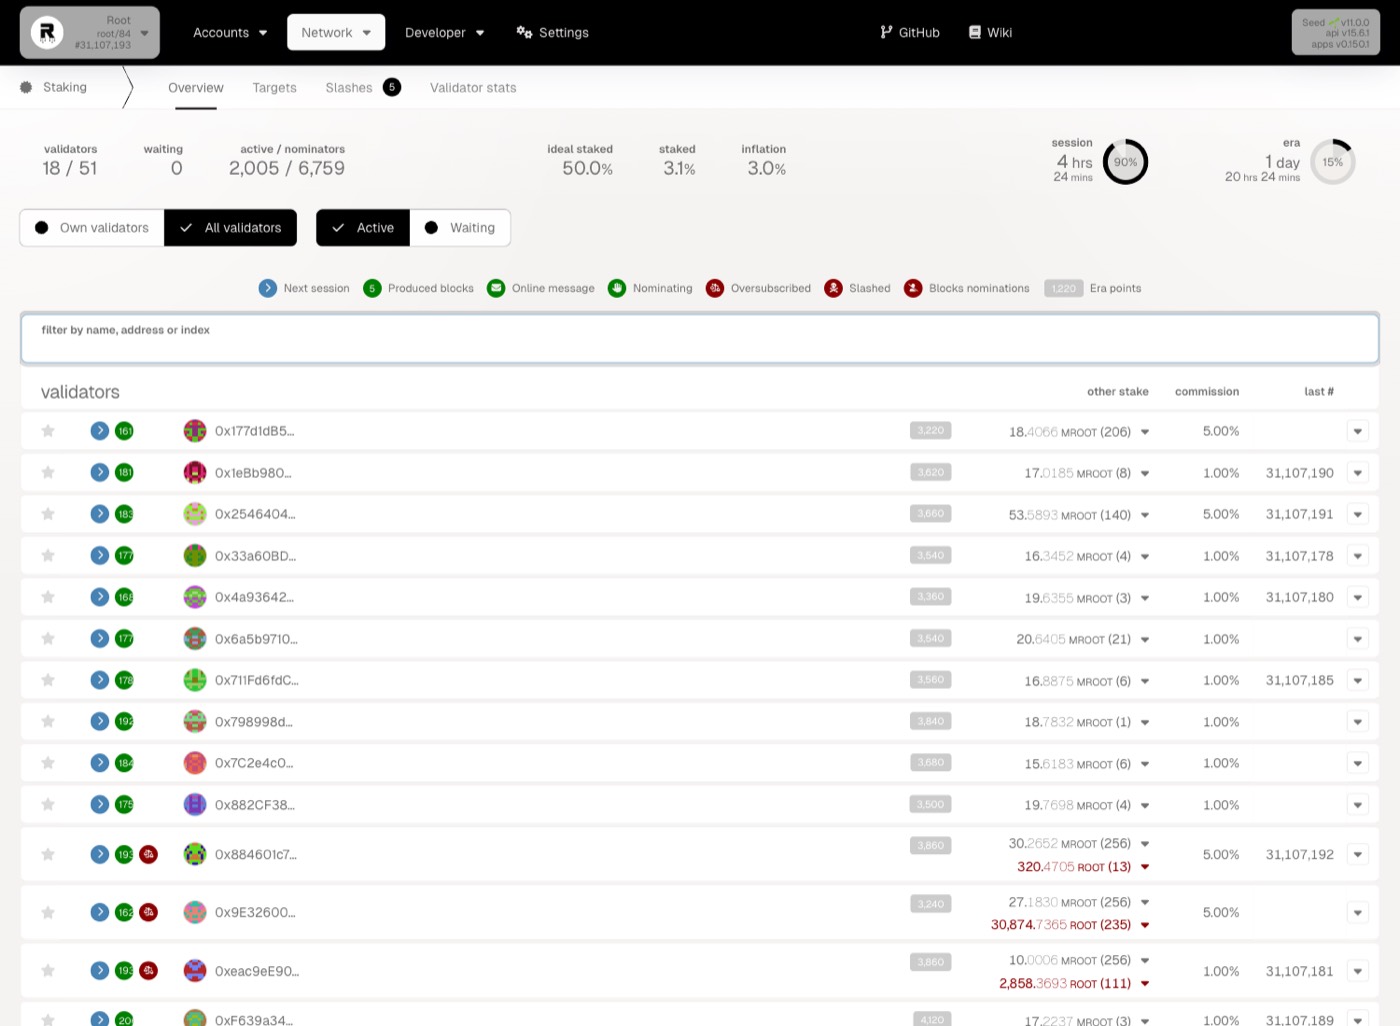Click the era progress circle 15%
Screen dimensions: 1400x1026
click(x=1333, y=162)
